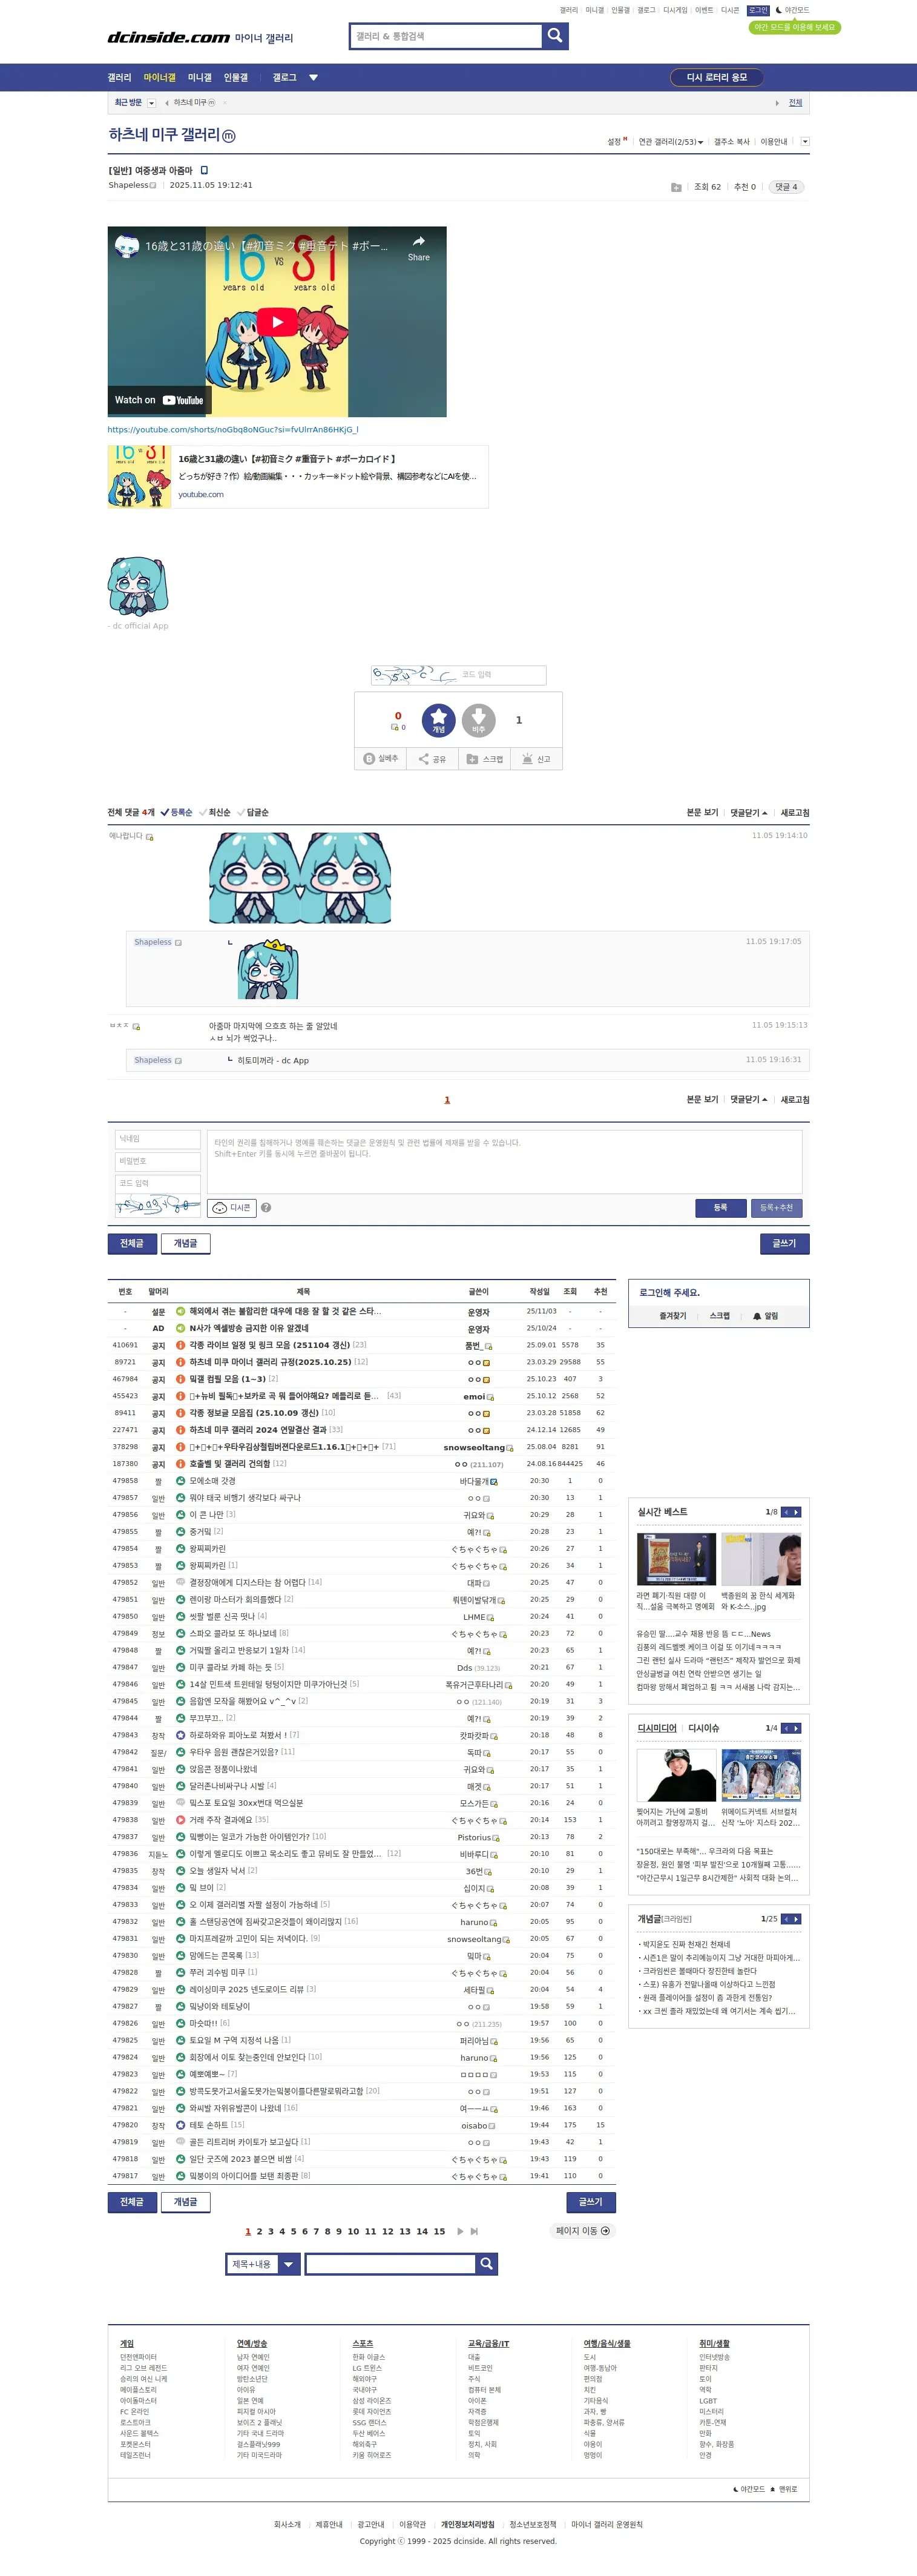Toggle 댓글닫기 below the comments
This screenshot has height=2576, width=917.
click(748, 1099)
